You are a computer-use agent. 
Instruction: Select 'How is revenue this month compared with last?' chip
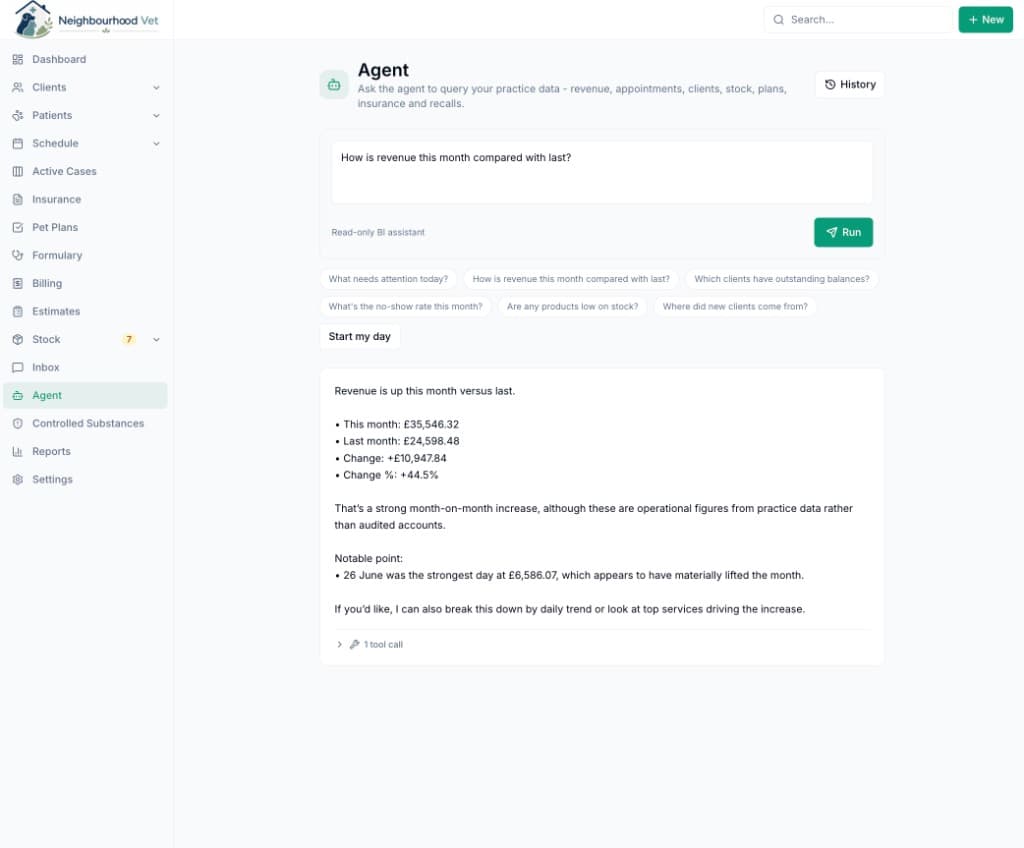[x=571, y=279]
